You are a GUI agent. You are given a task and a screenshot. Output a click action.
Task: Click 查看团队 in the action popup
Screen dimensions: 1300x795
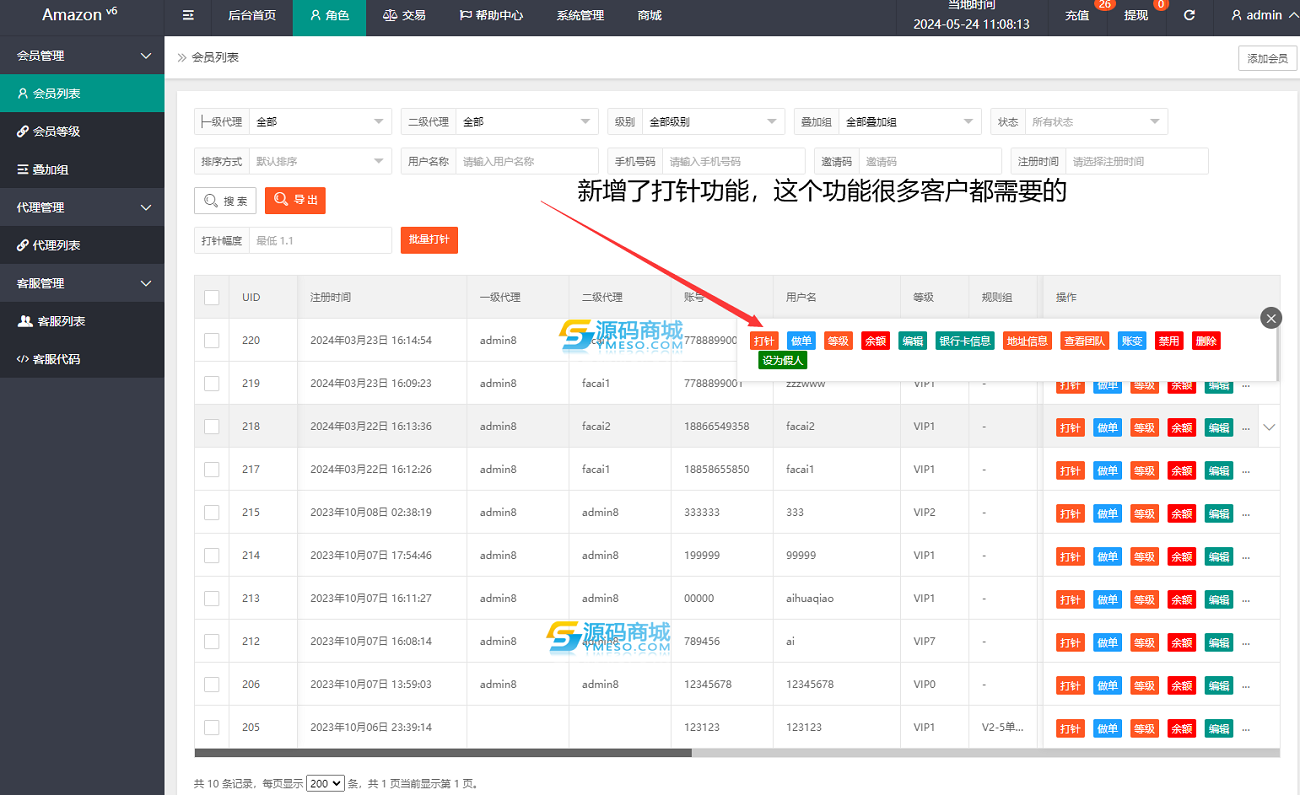point(1085,341)
